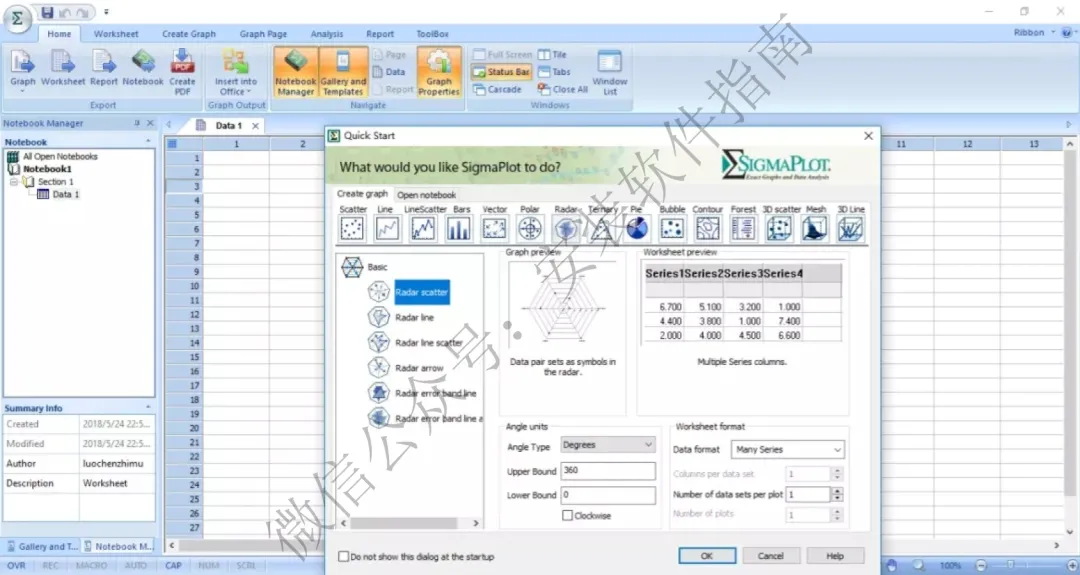Switch to the Open notebook tab
The width and height of the screenshot is (1080, 575).
(426, 195)
